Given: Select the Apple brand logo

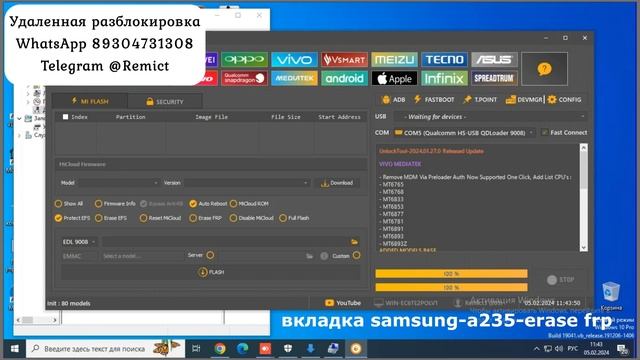Looking at the screenshot, I should point(394,78).
